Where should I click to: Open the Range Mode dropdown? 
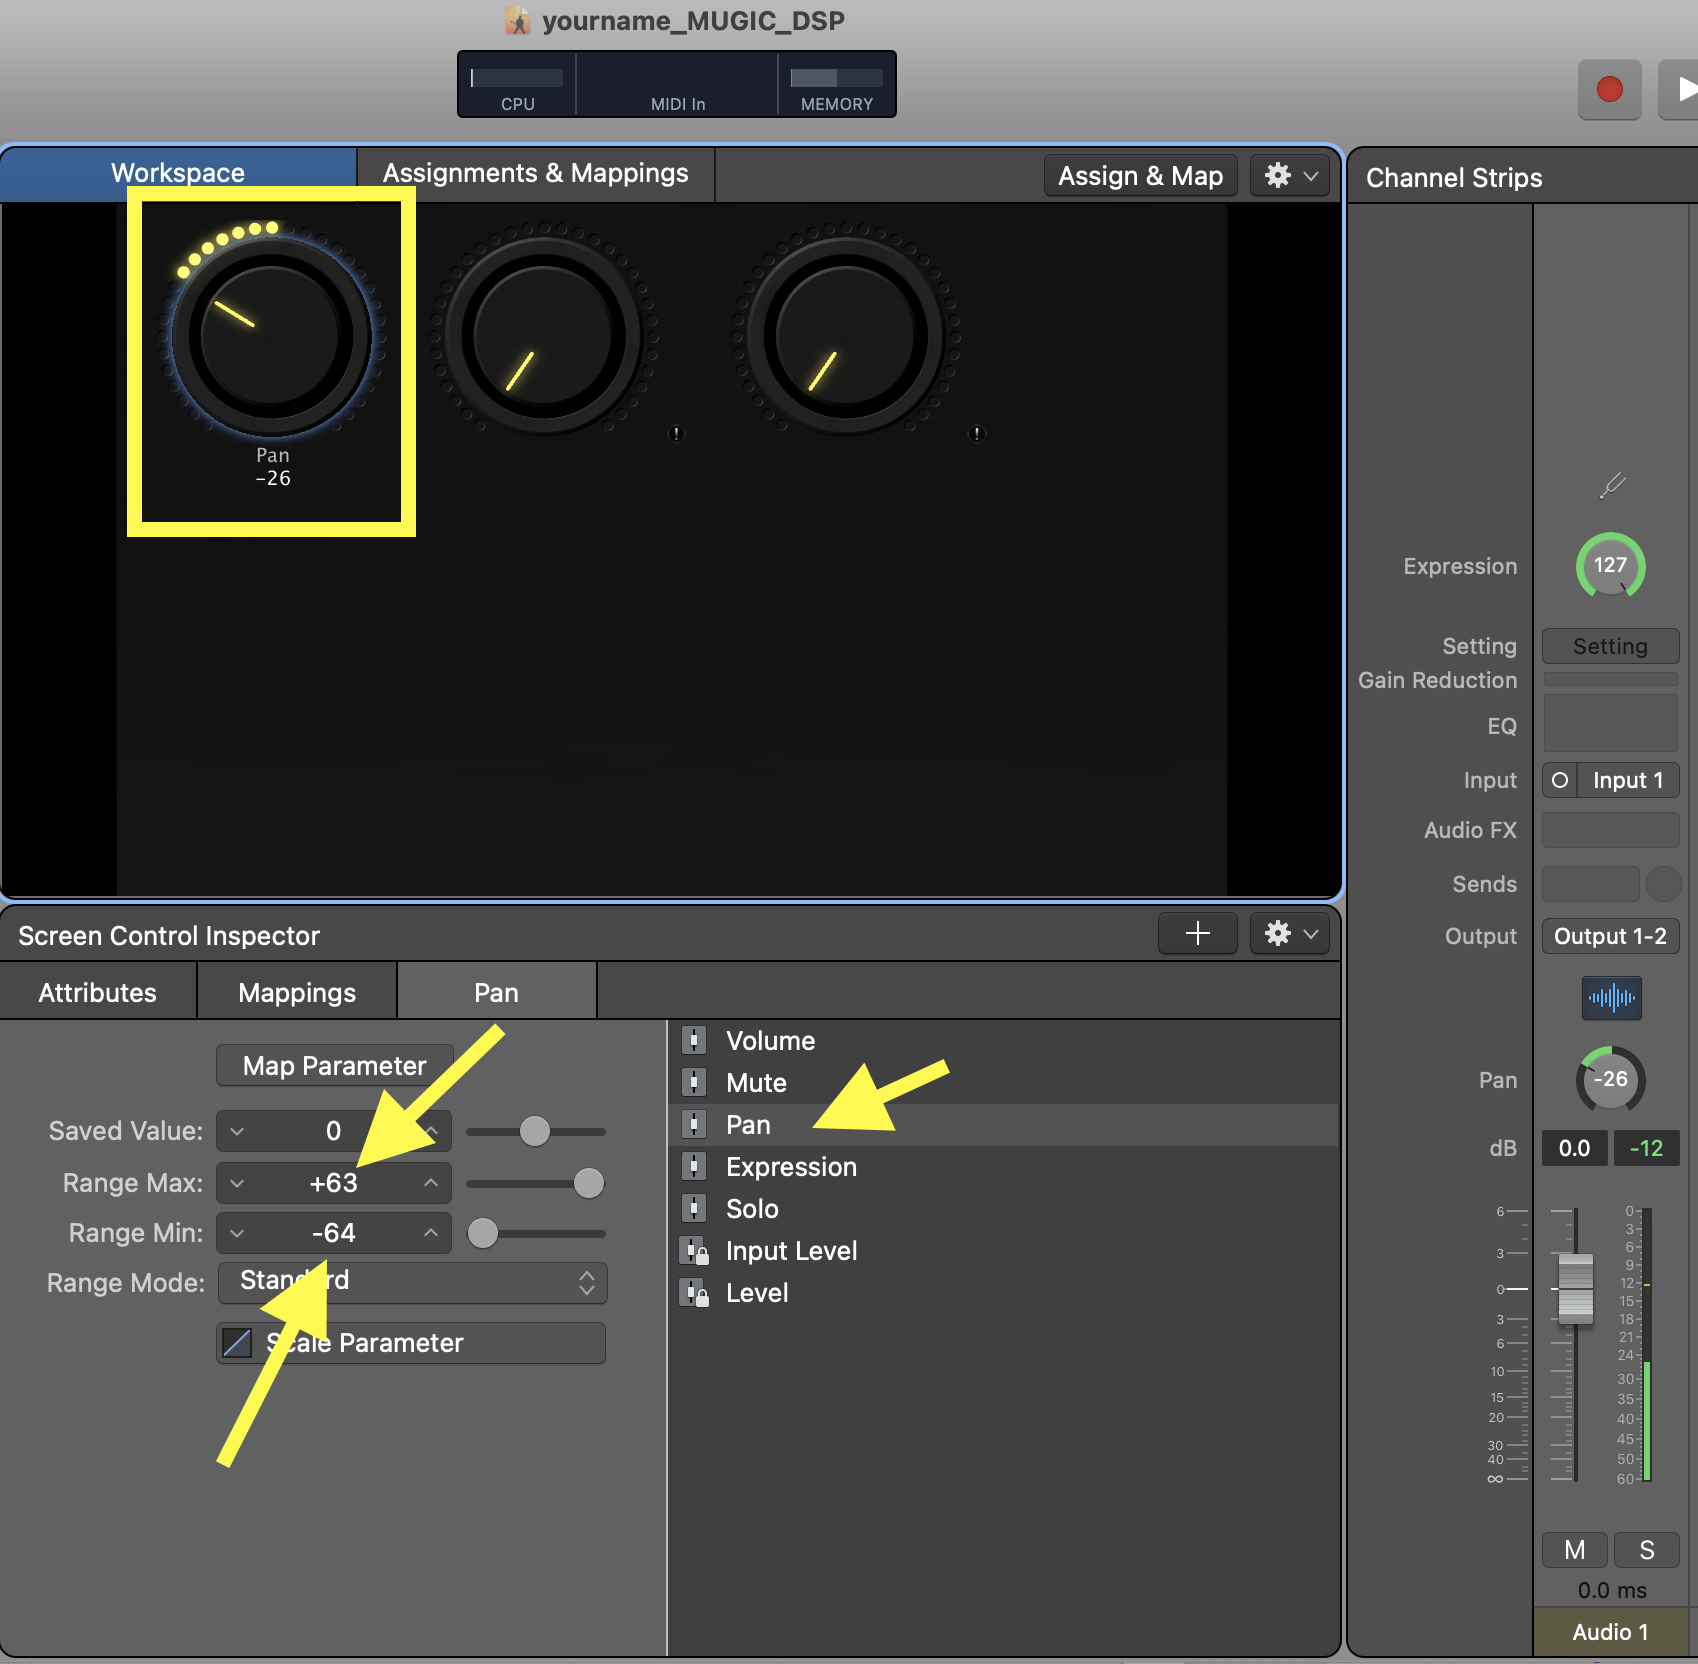[412, 1282]
